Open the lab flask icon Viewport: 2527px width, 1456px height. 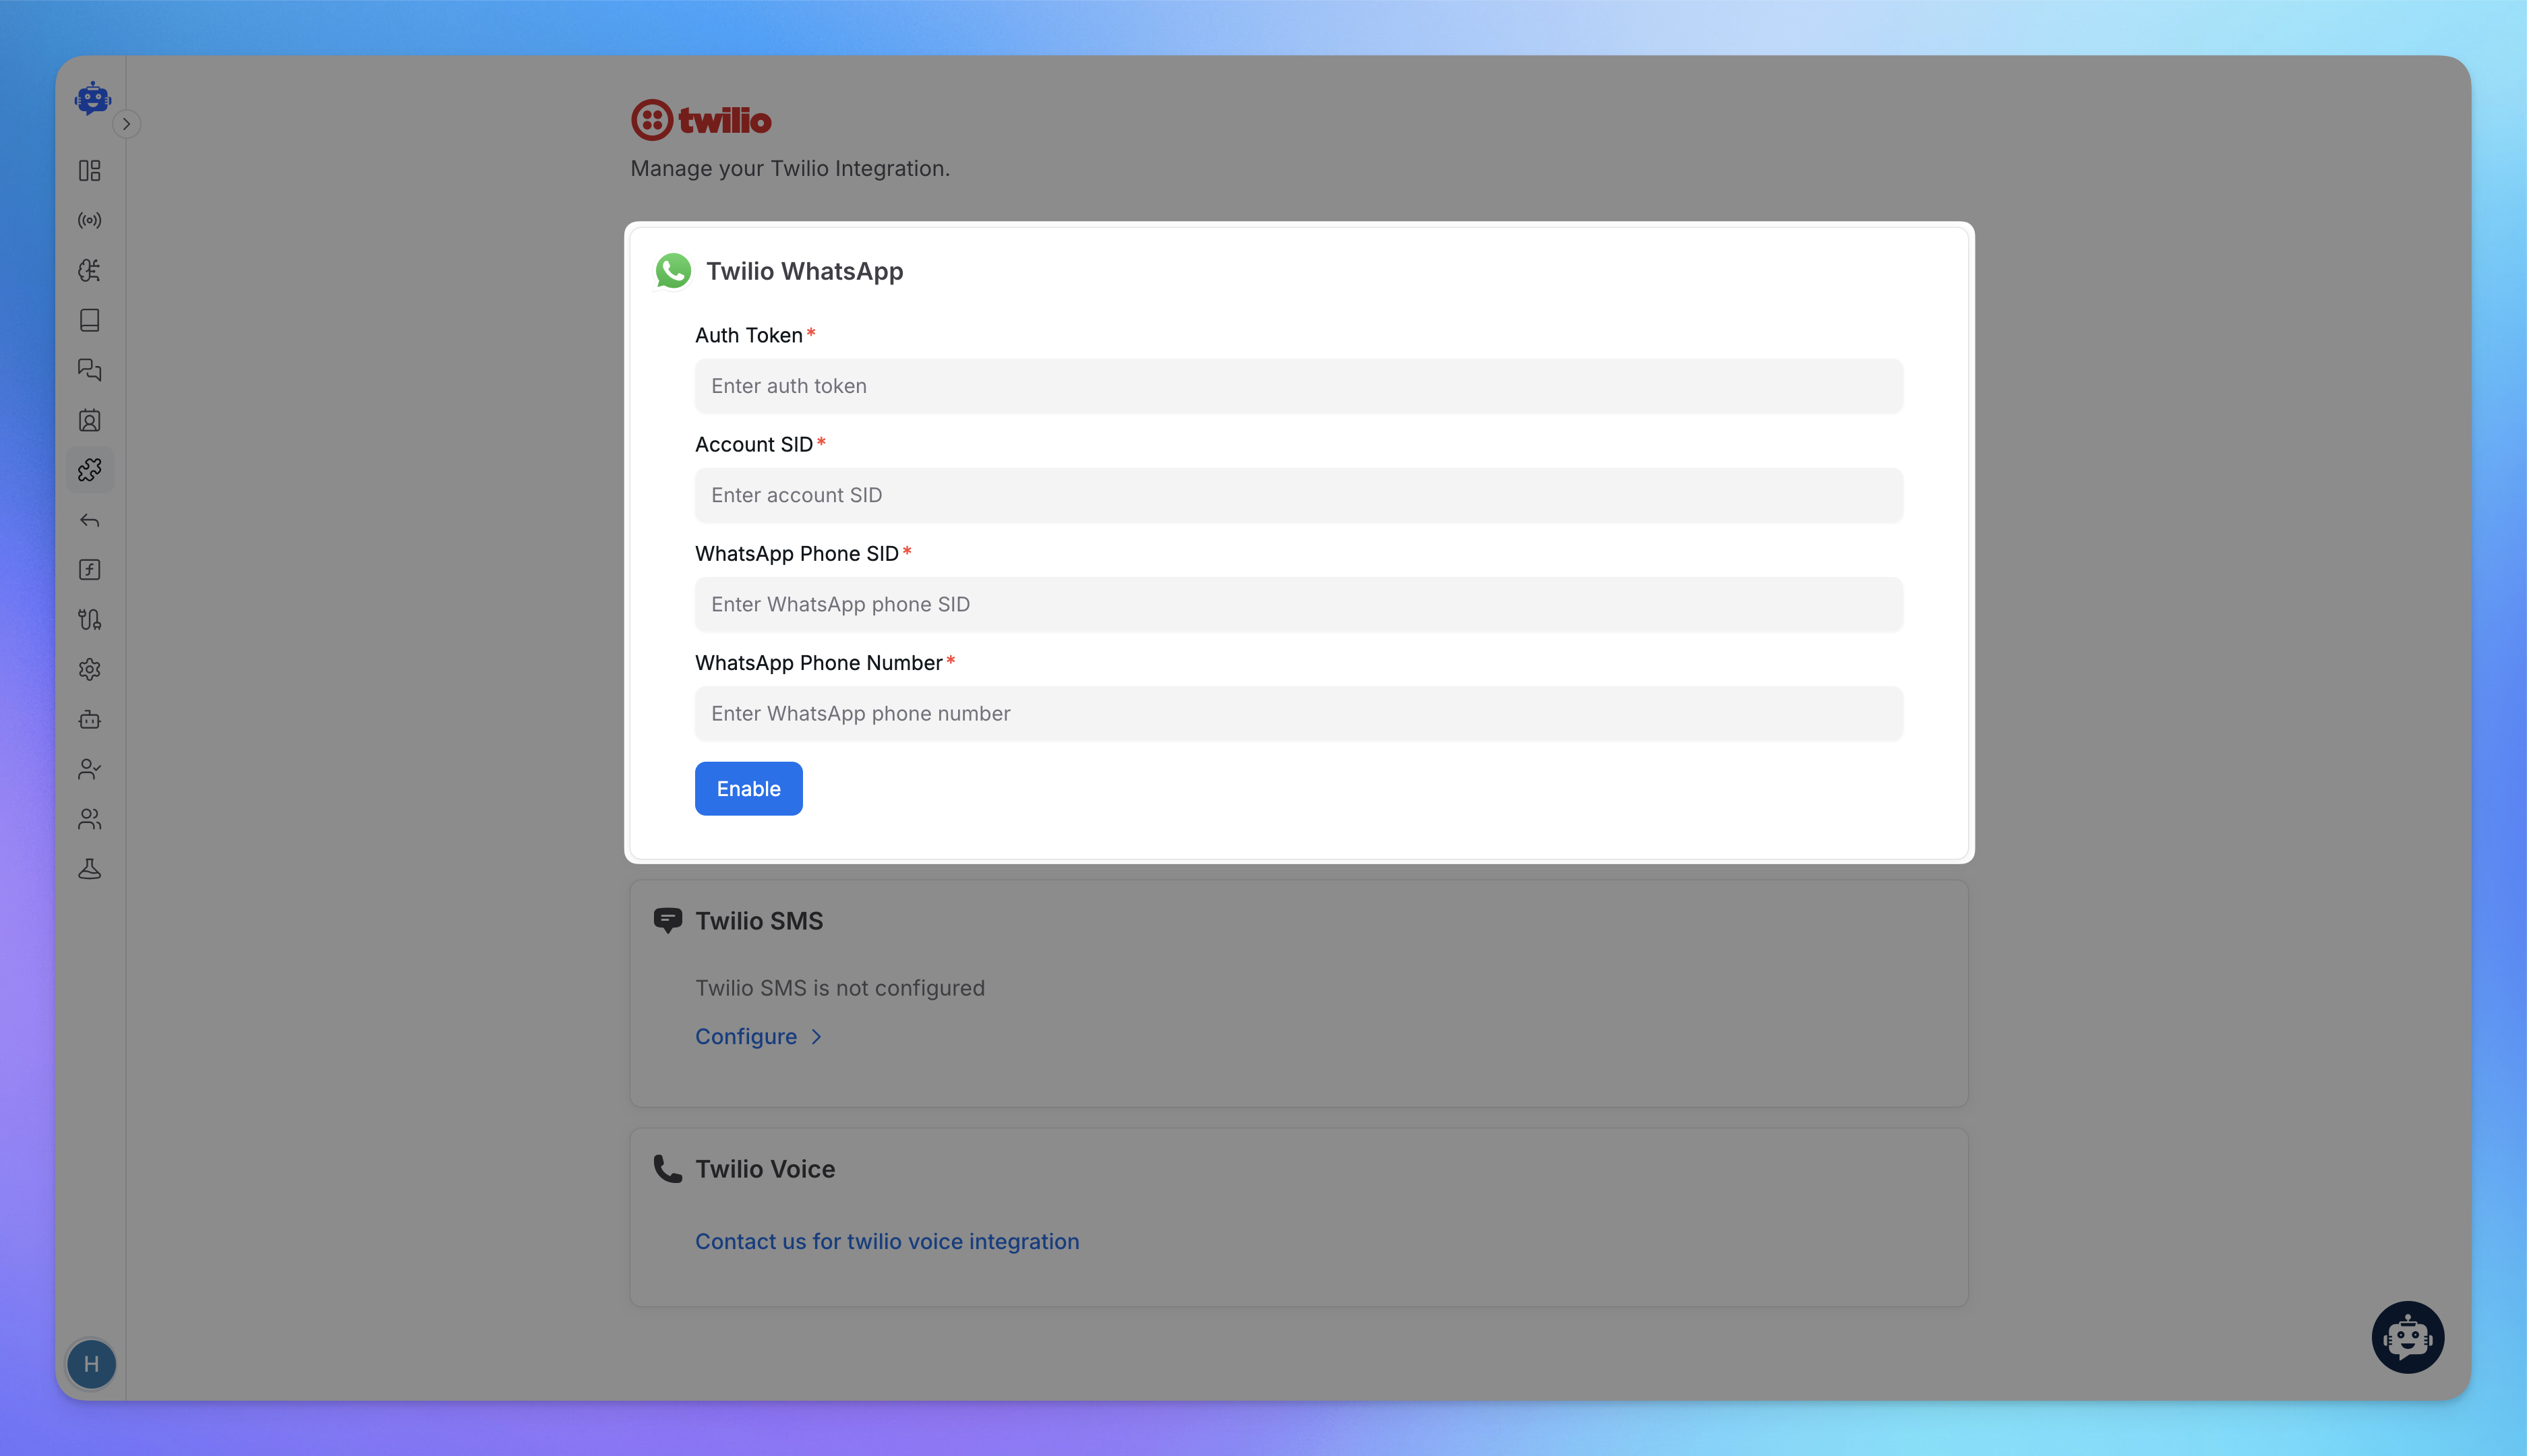coord(90,869)
